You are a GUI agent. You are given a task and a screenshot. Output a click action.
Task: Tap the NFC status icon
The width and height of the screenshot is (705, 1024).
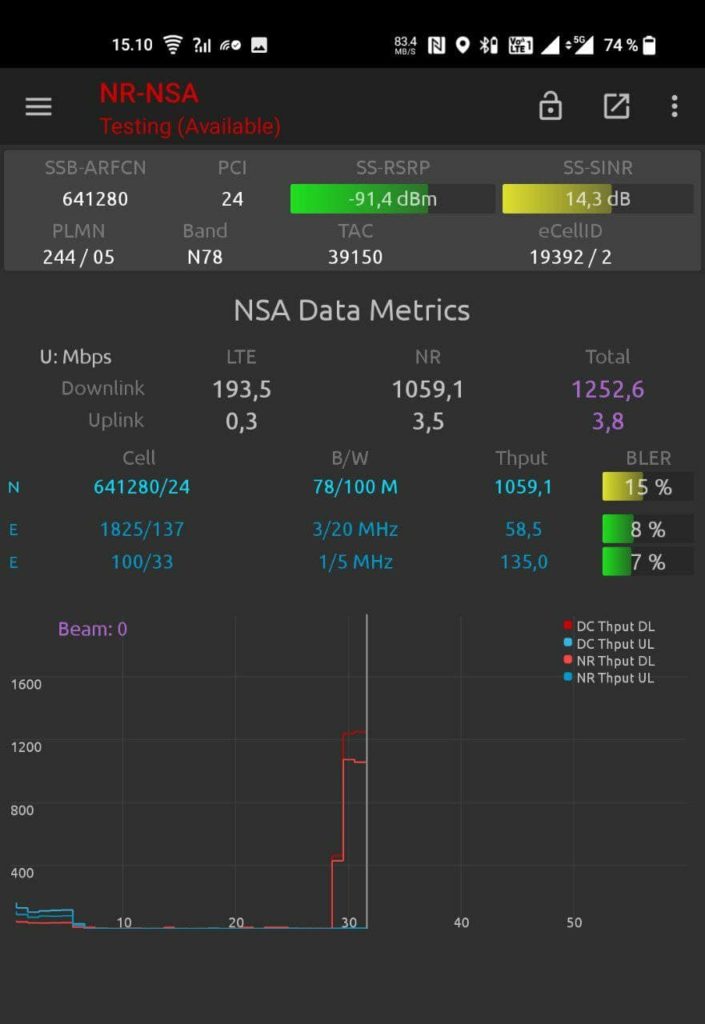[x=436, y=44]
